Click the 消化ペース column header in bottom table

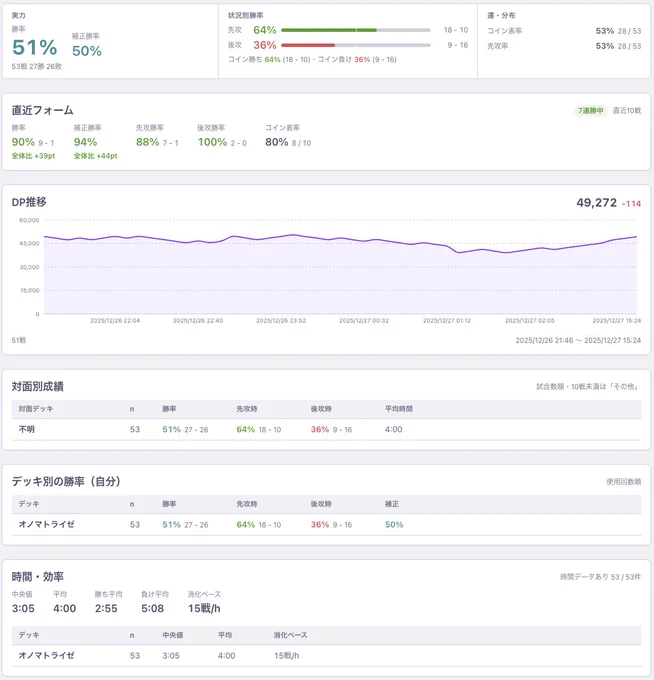coord(291,635)
